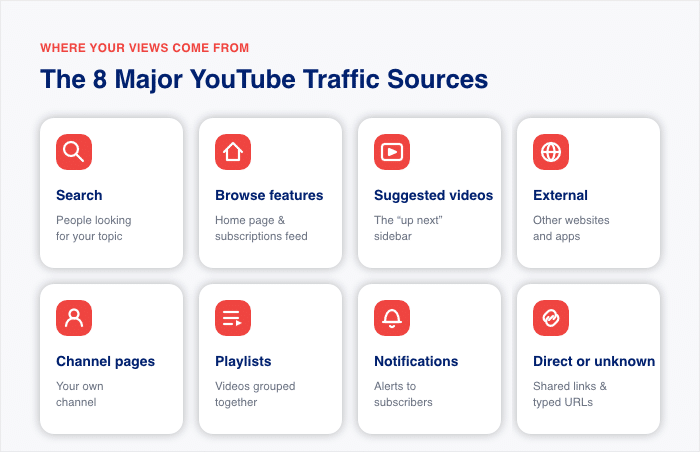Select the 'Direct or unknown' card title
Viewport: 700px width, 452px height.
point(594,361)
